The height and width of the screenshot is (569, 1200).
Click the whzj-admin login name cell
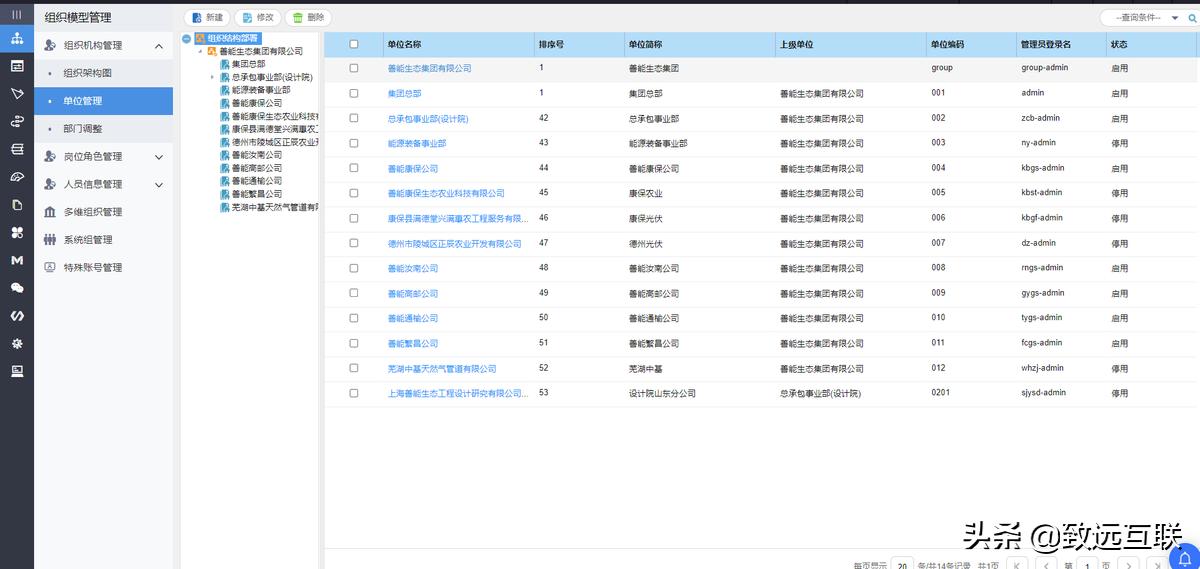[1042, 368]
